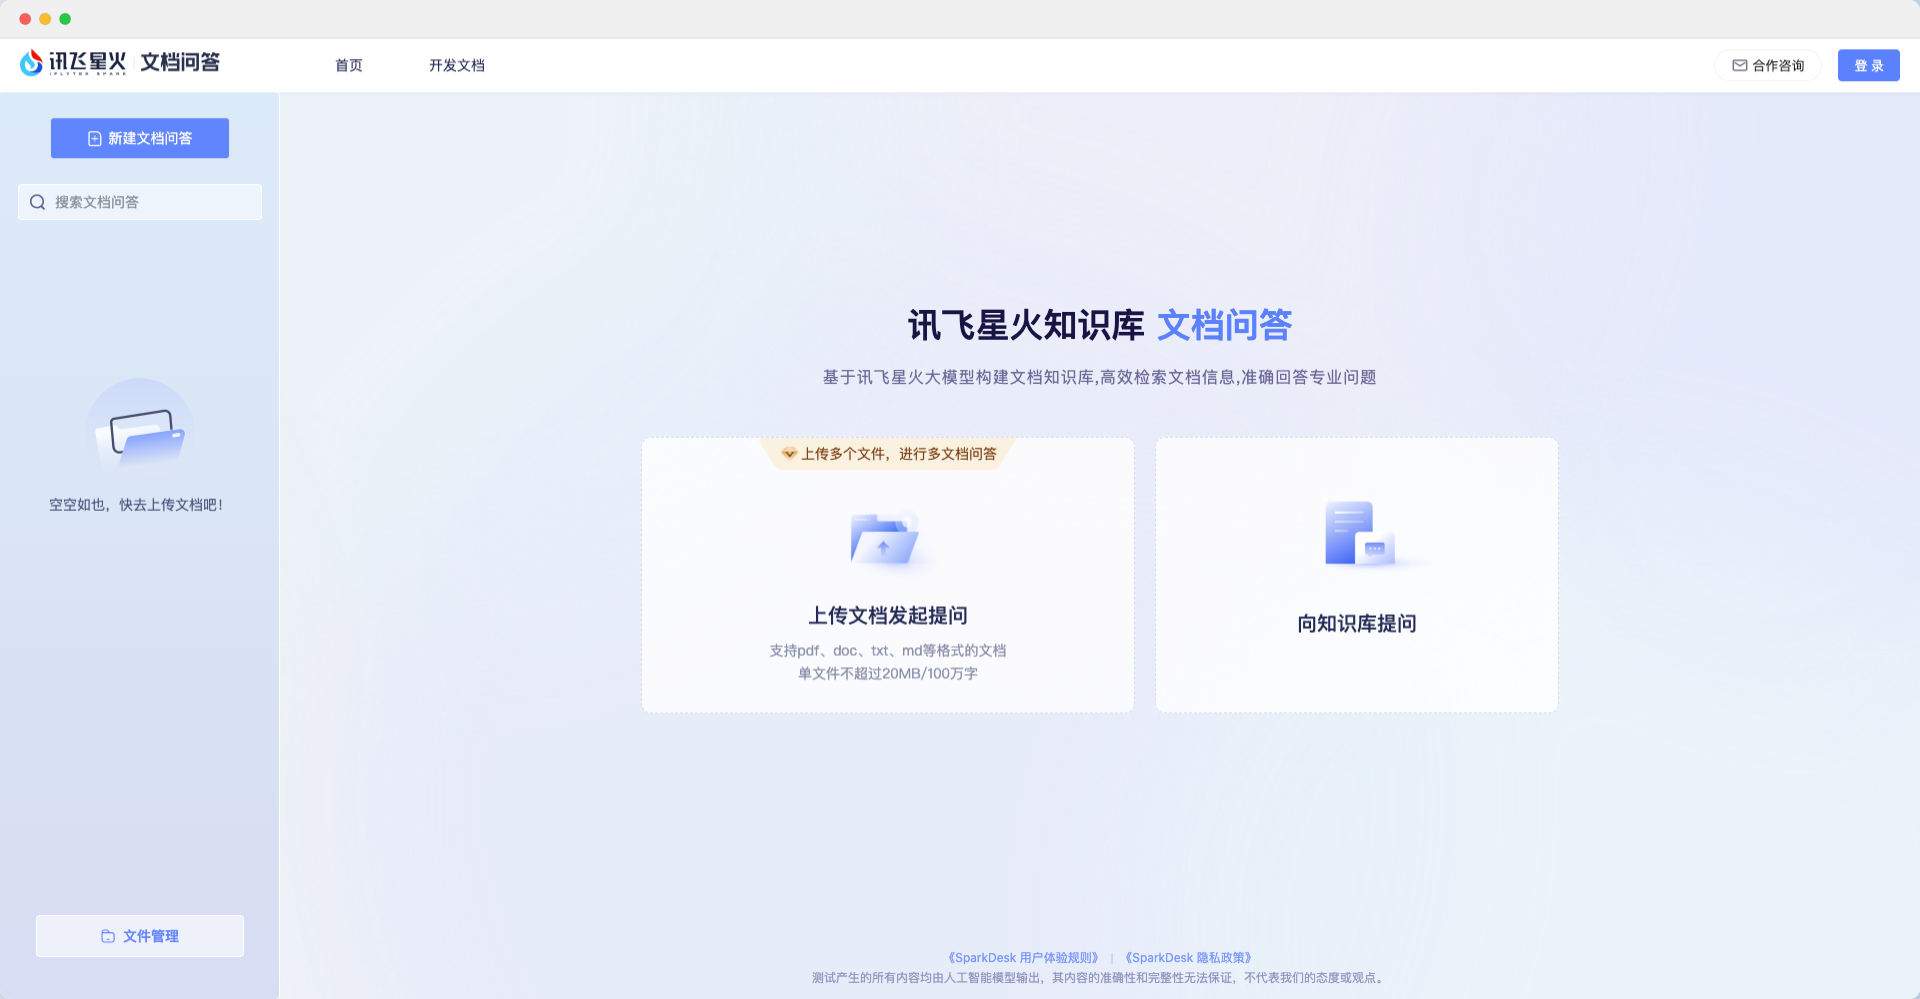This screenshot has height=999, width=1920.
Task: Click the folder icon on 文件管理 button
Action: coord(108,936)
